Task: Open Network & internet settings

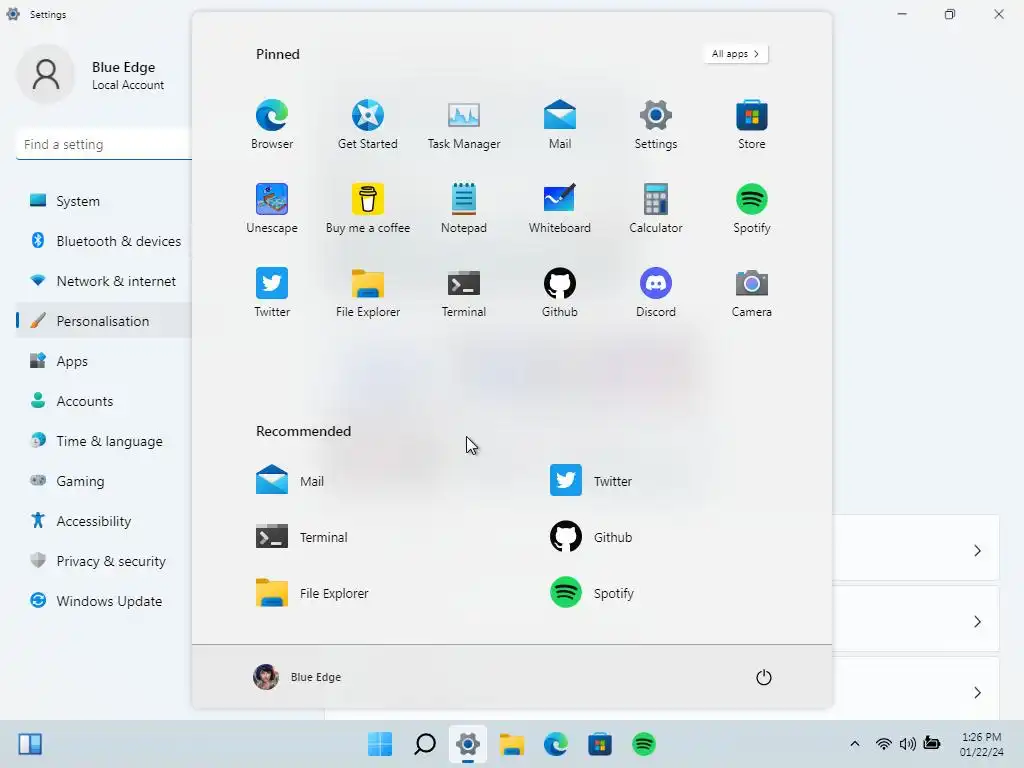Action: tap(103, 281)
